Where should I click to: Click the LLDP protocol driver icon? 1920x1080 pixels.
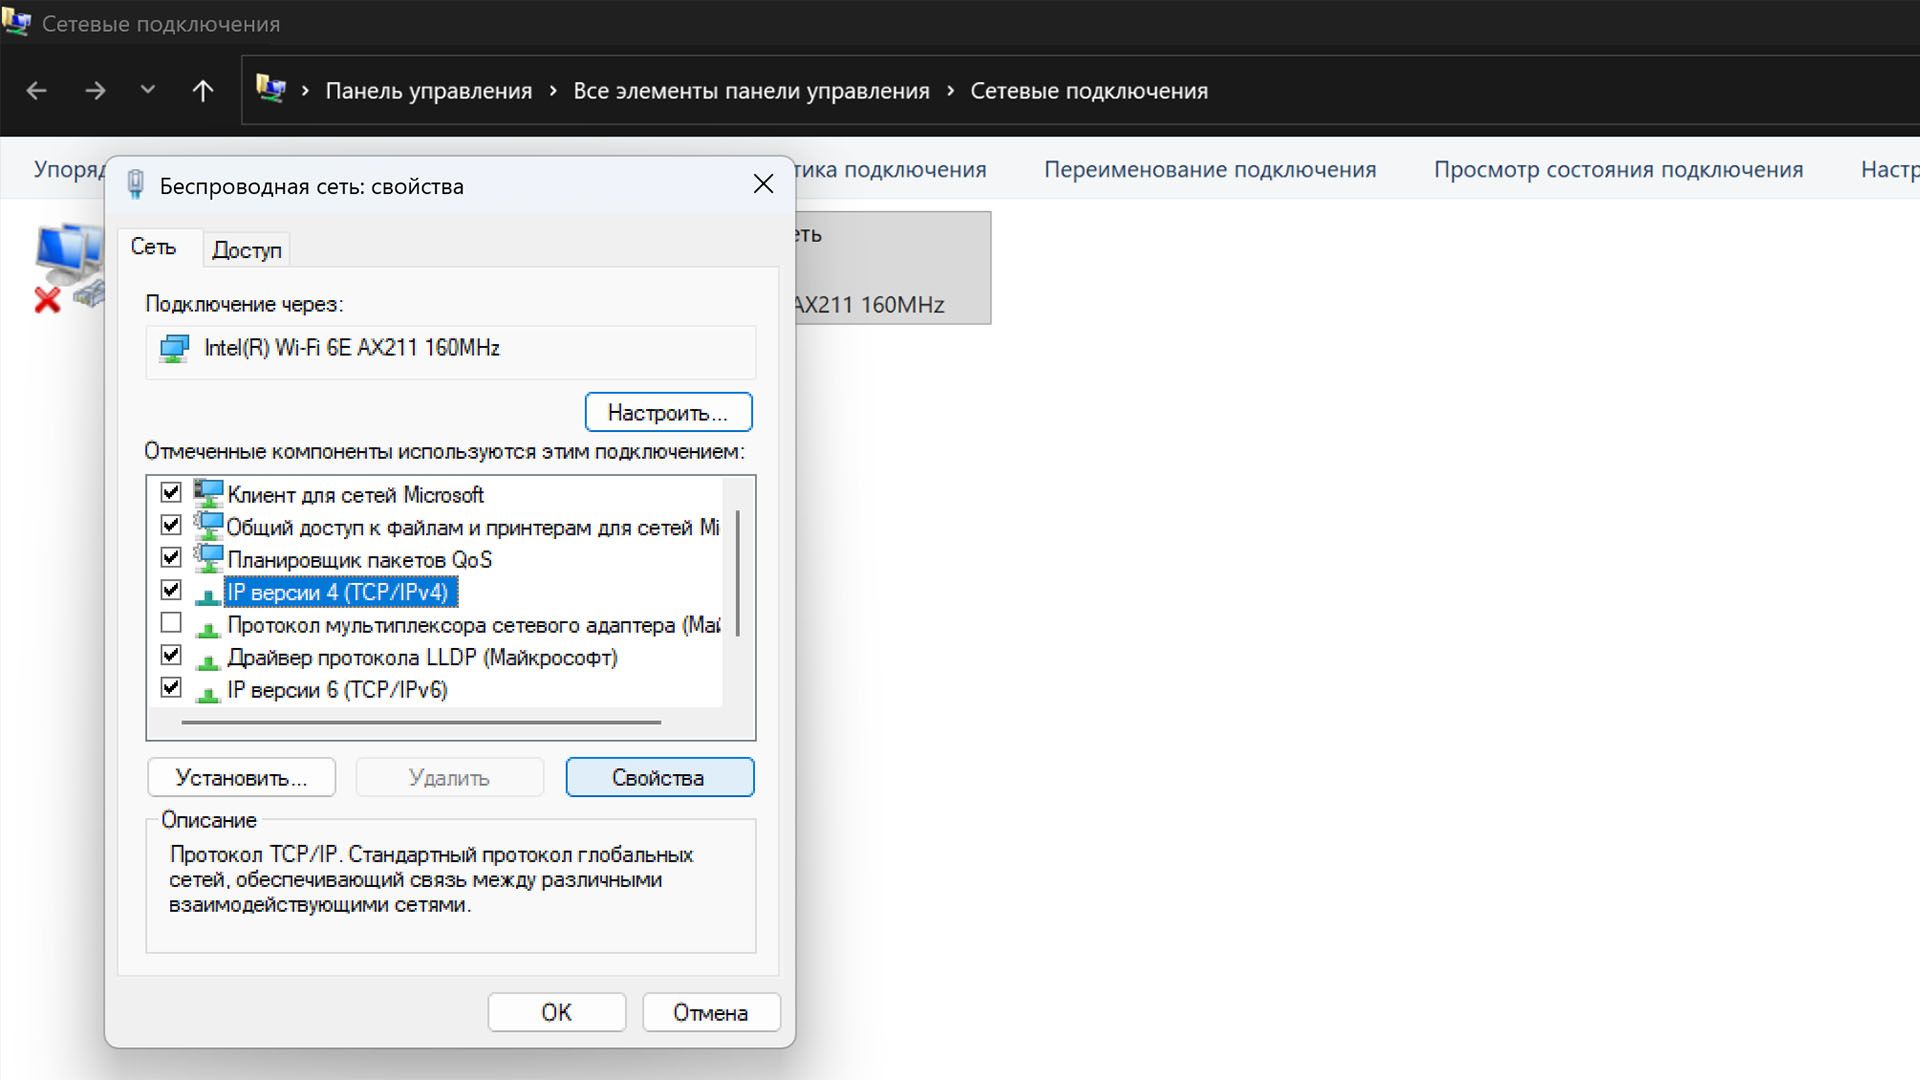208,659
